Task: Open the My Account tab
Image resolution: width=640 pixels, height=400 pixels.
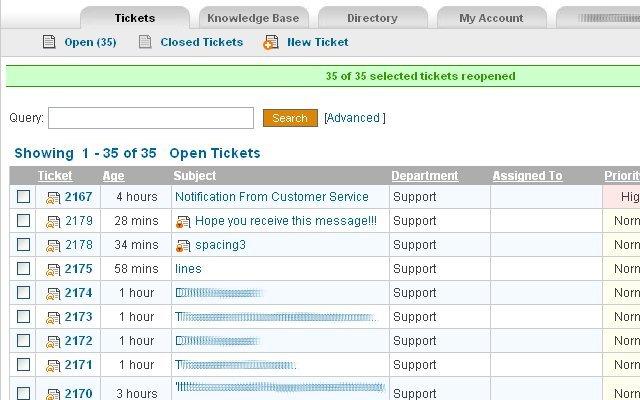Action: point(491,18)
